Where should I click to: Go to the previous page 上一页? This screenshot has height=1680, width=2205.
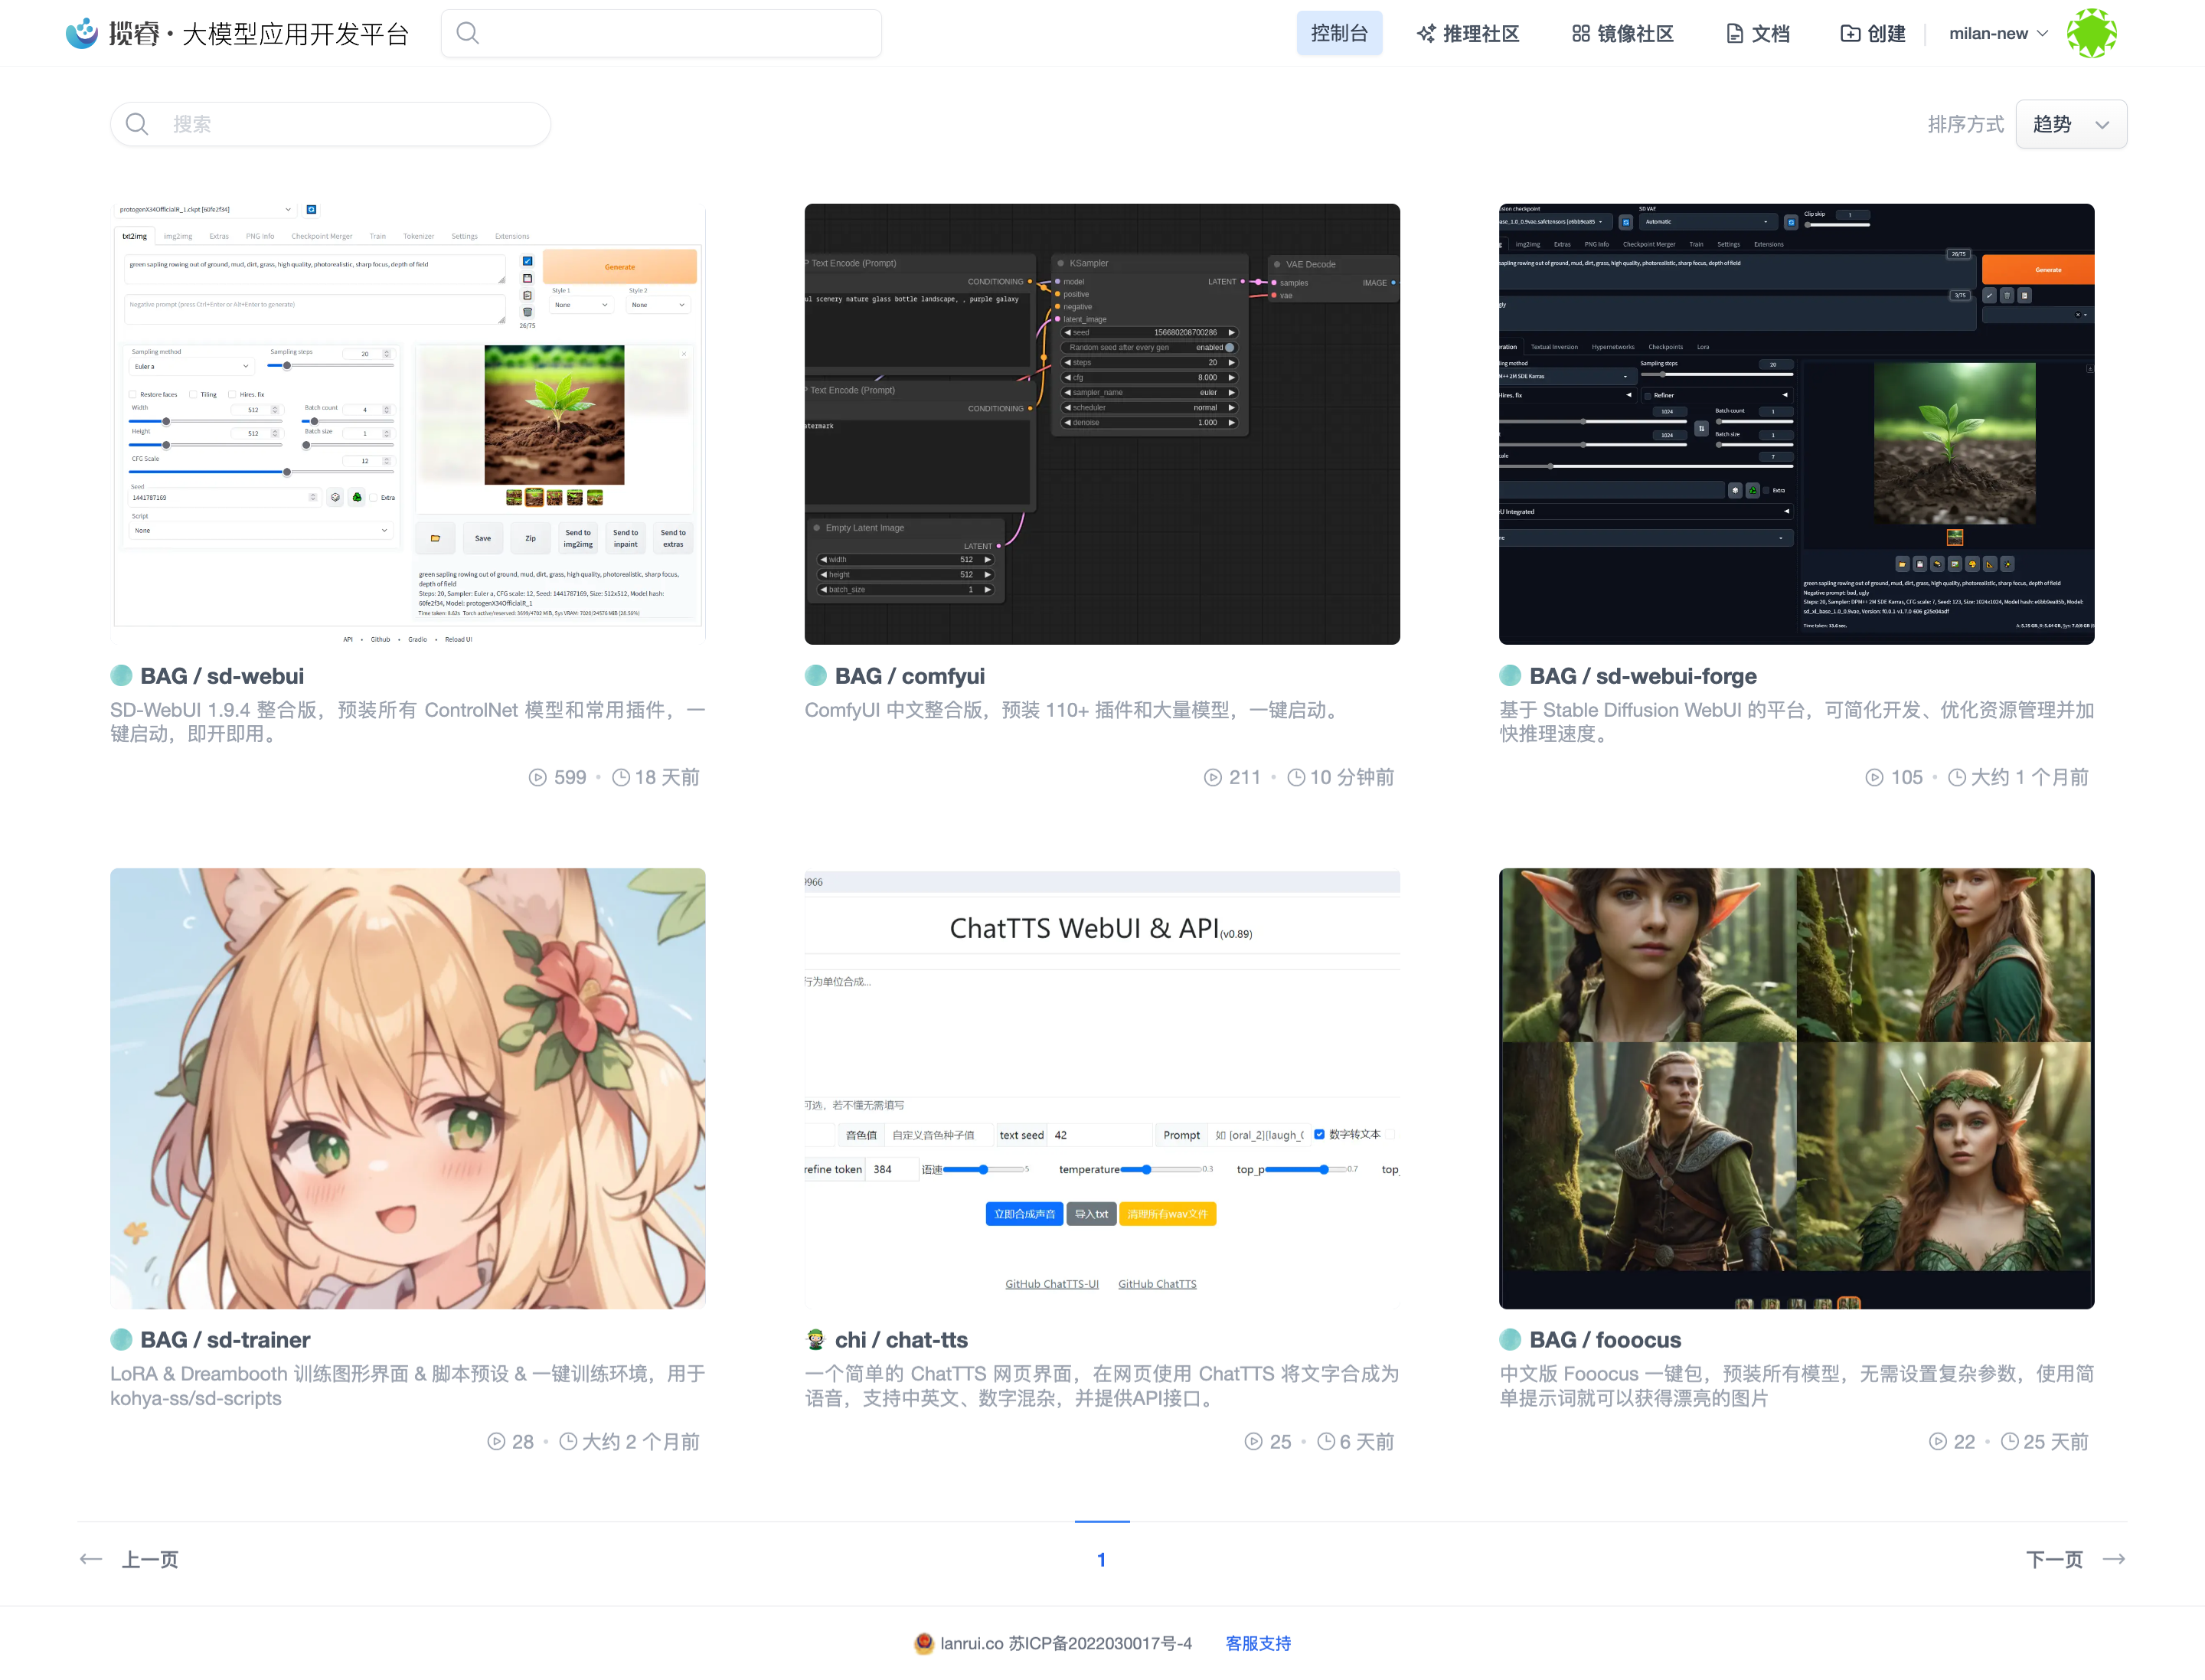129,1560
